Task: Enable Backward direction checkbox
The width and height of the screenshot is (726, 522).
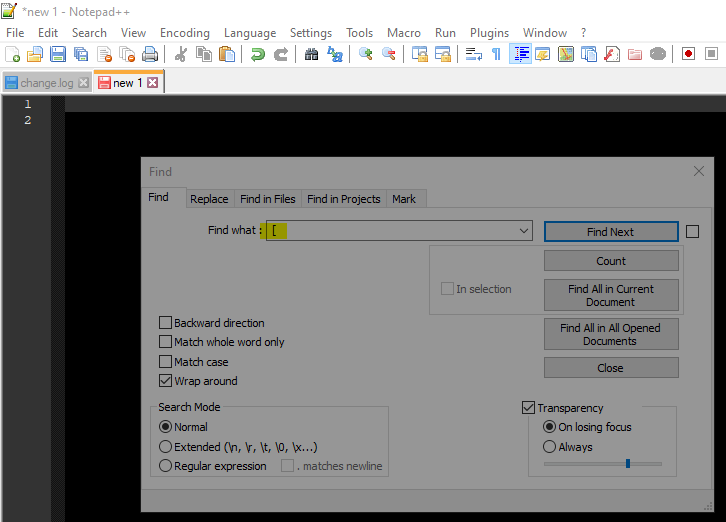Action: [165, 322]
